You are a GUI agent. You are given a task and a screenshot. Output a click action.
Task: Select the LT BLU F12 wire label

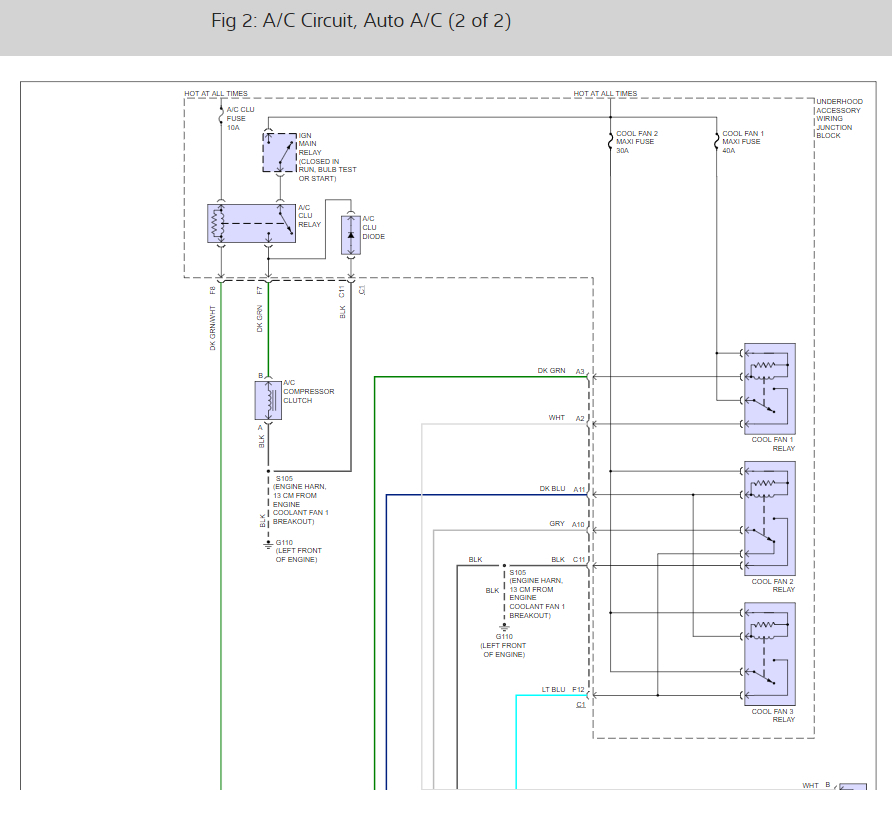tap(551, 689)
